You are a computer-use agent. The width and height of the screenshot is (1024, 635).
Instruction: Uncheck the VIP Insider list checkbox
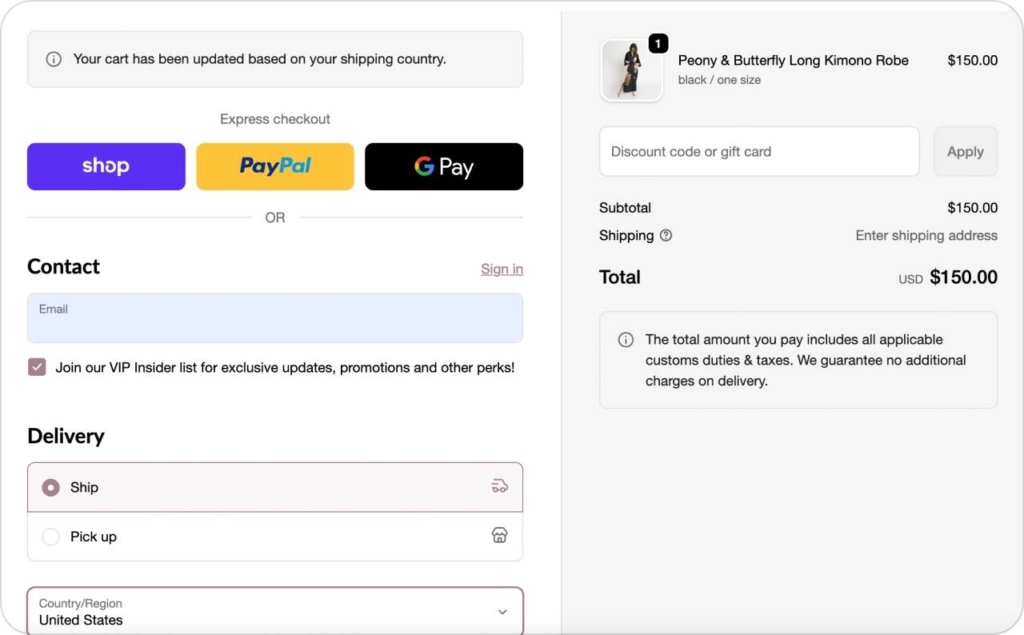click(37, 367)
